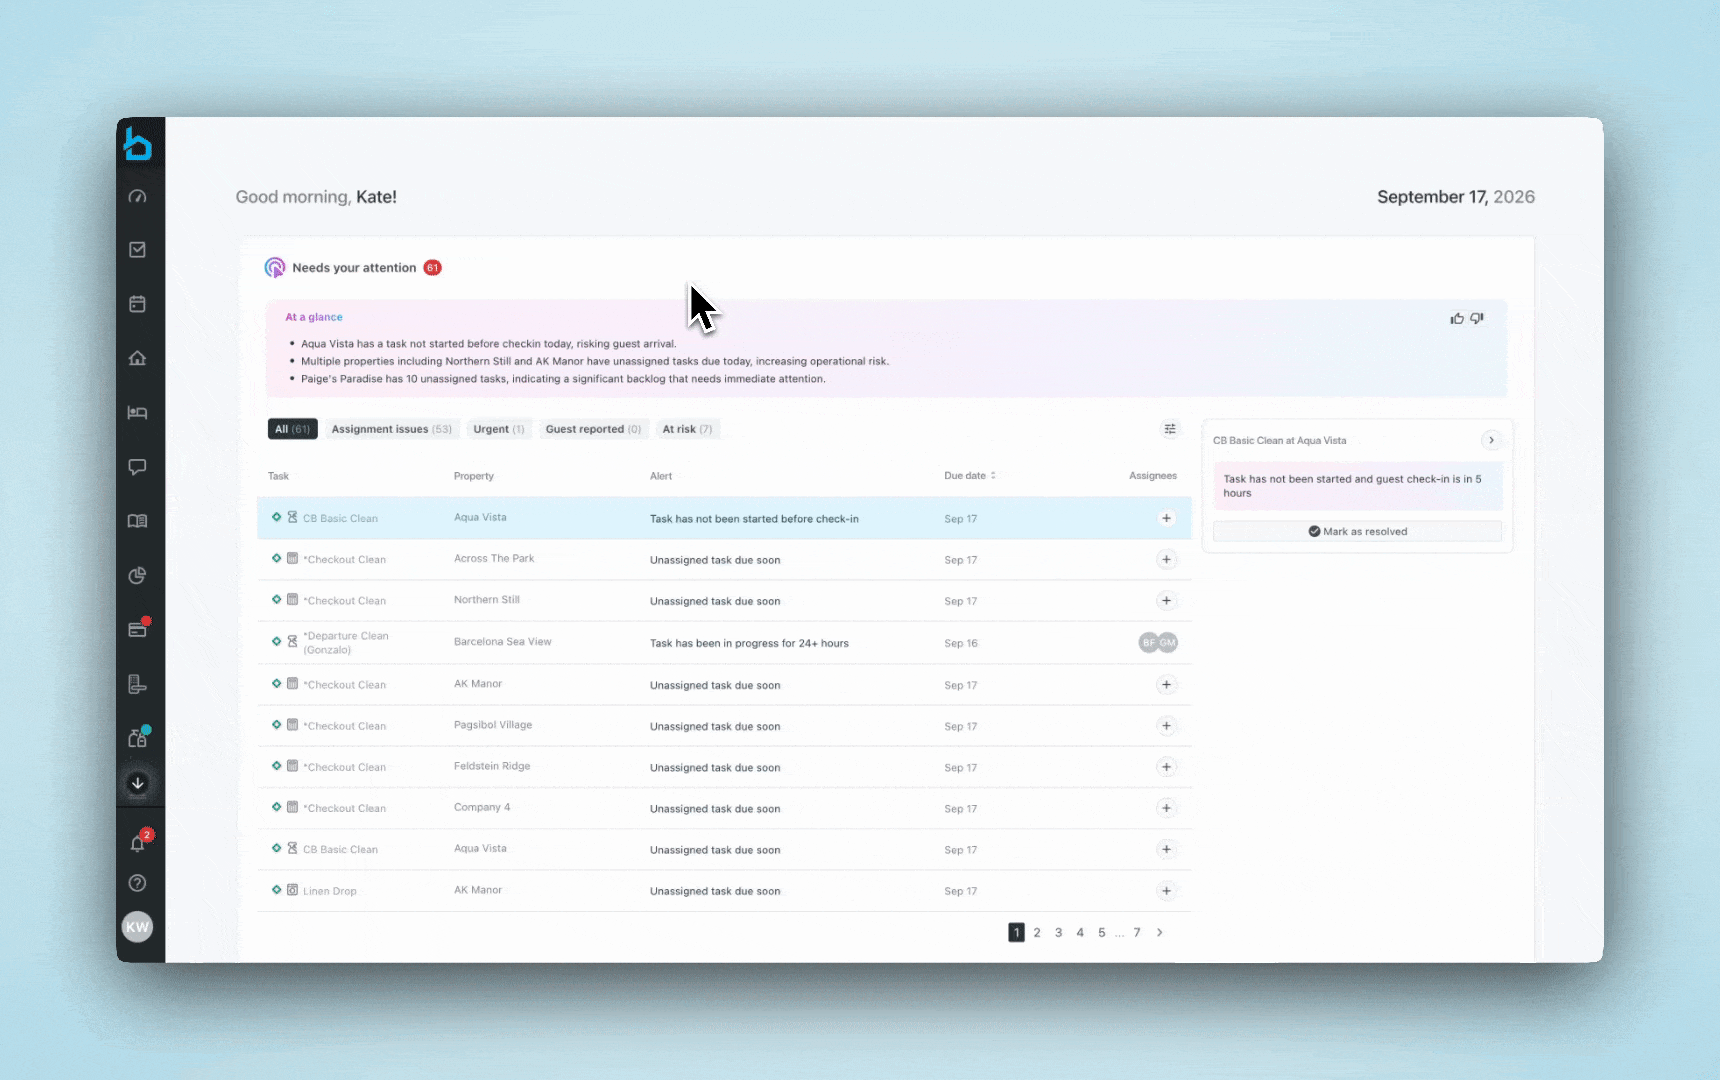Open the calendar icon in sidebar
1720x1080 pixels.
click(138, 304)
